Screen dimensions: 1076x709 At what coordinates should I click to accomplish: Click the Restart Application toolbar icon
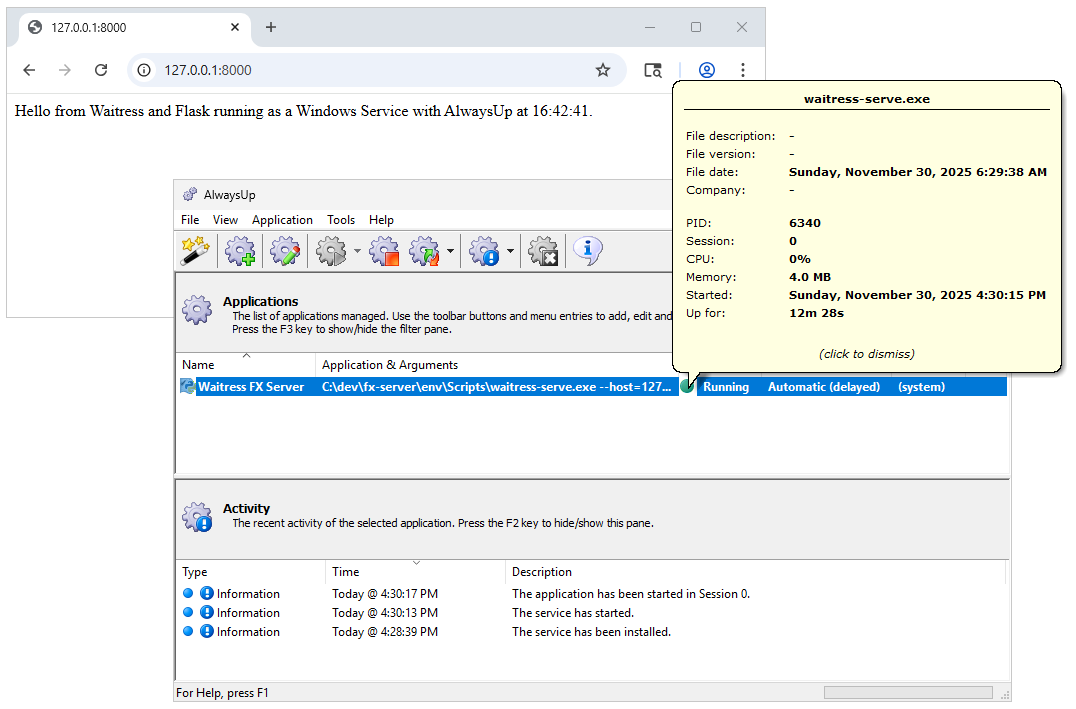coord(425,251)
